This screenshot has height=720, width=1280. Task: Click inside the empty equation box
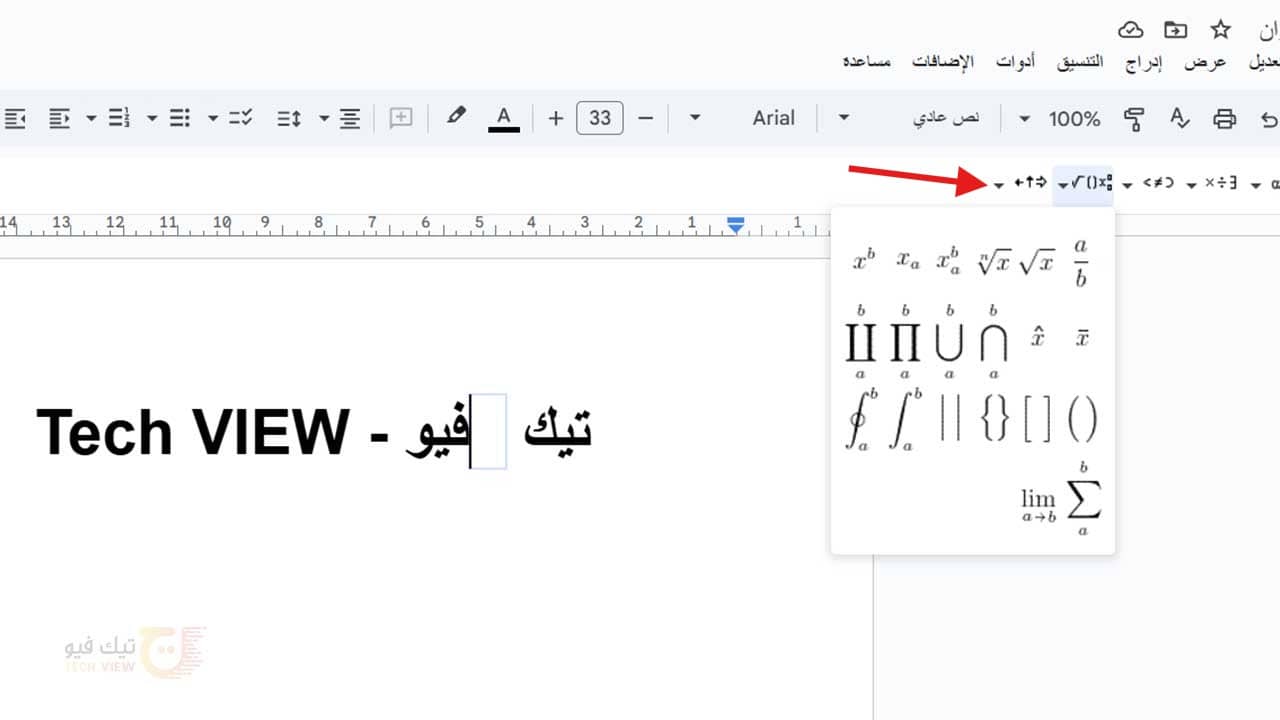coord(489,431)
